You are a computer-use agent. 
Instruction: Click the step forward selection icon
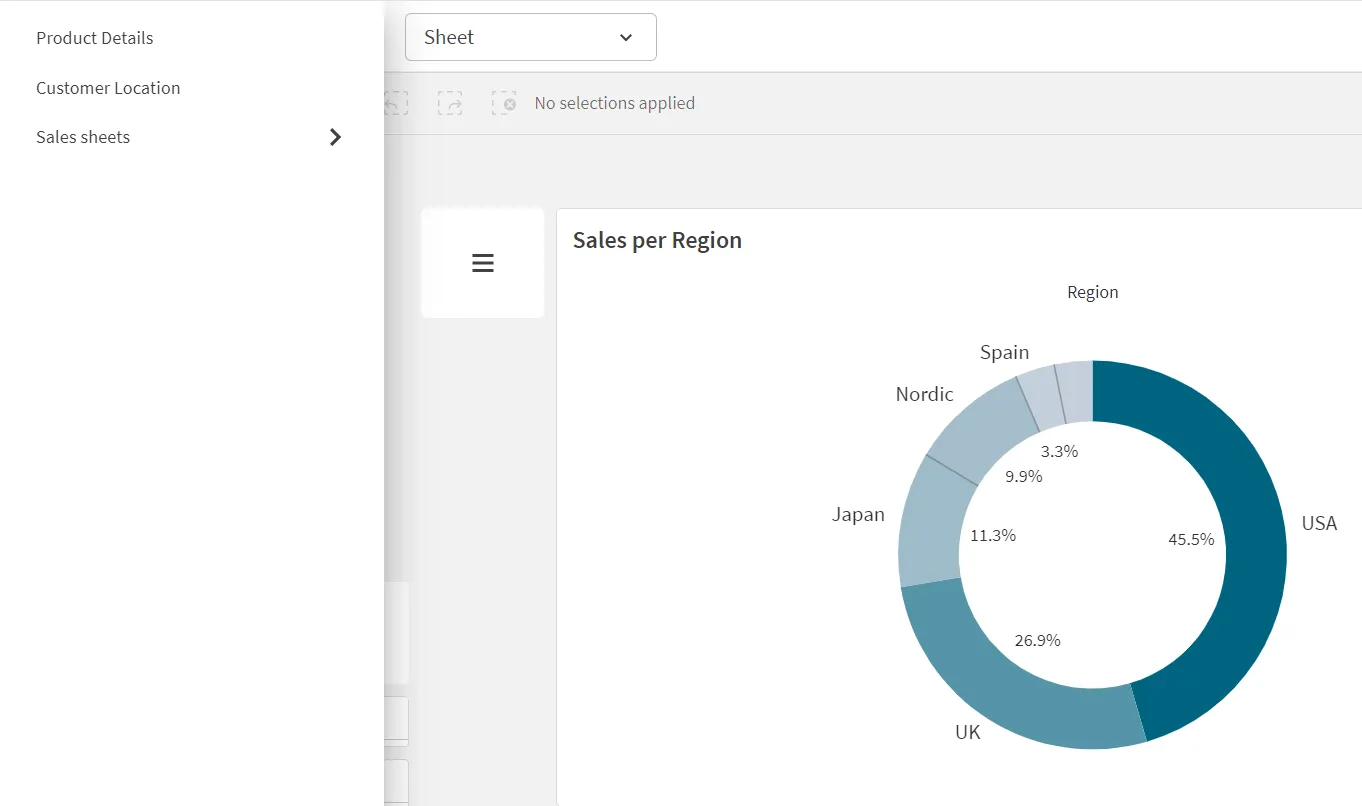click(x=450, y=103)
